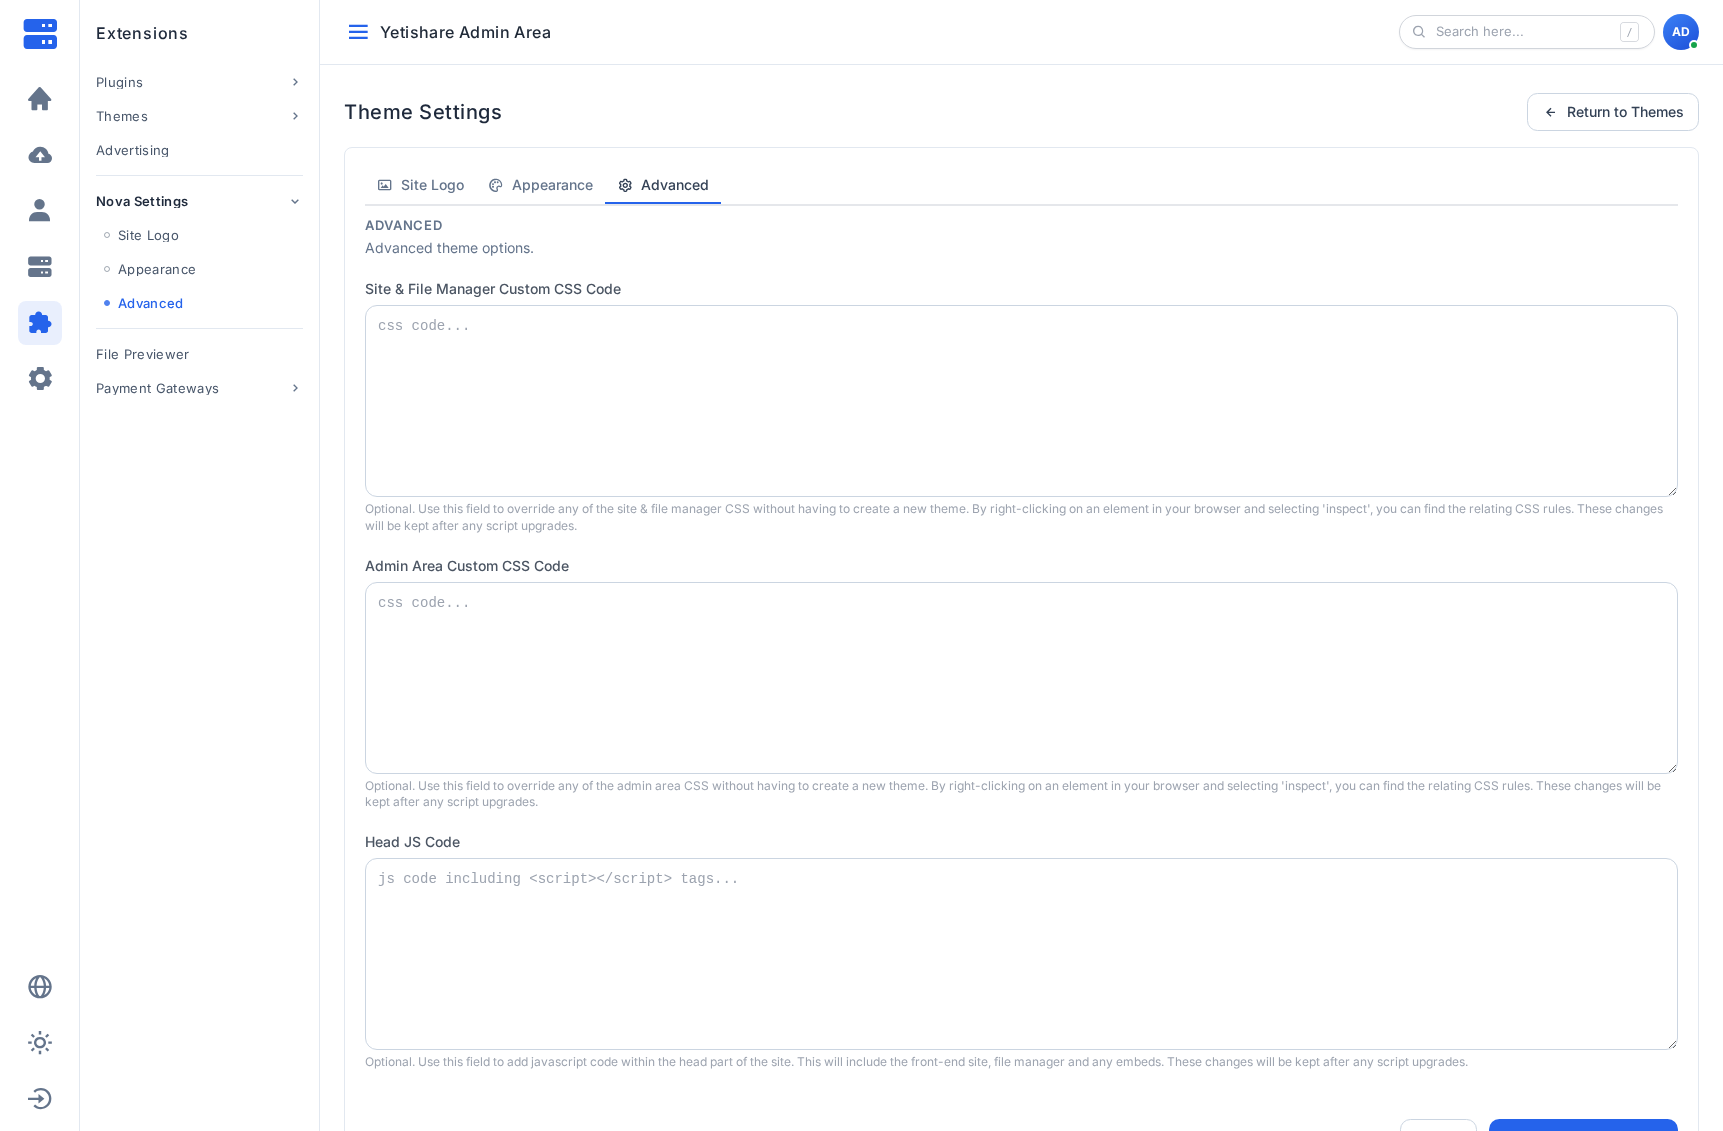Collapse the Nova Settings chevron

pyautogui.click(x=295, y=201)
